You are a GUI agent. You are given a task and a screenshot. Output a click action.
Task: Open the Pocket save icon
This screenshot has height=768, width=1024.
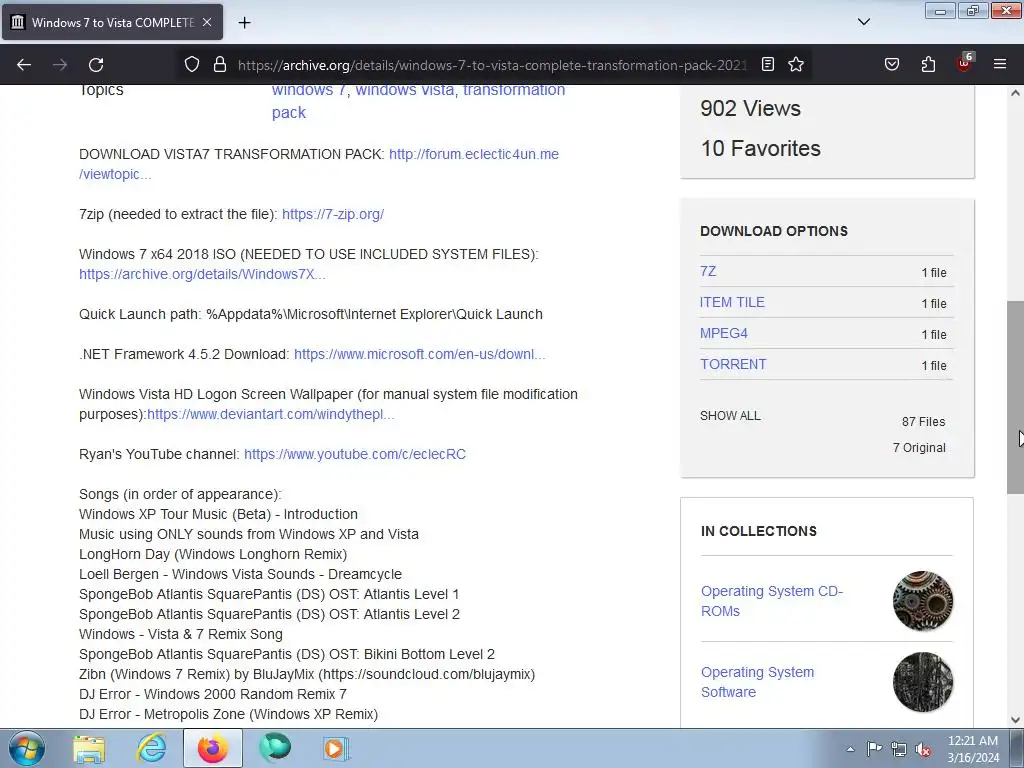pos(891,64)
